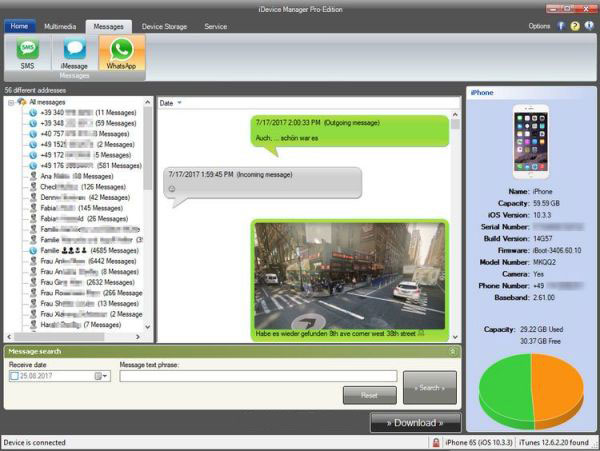Click the Download button
The image size is (600, 451).
coord(415,423)
